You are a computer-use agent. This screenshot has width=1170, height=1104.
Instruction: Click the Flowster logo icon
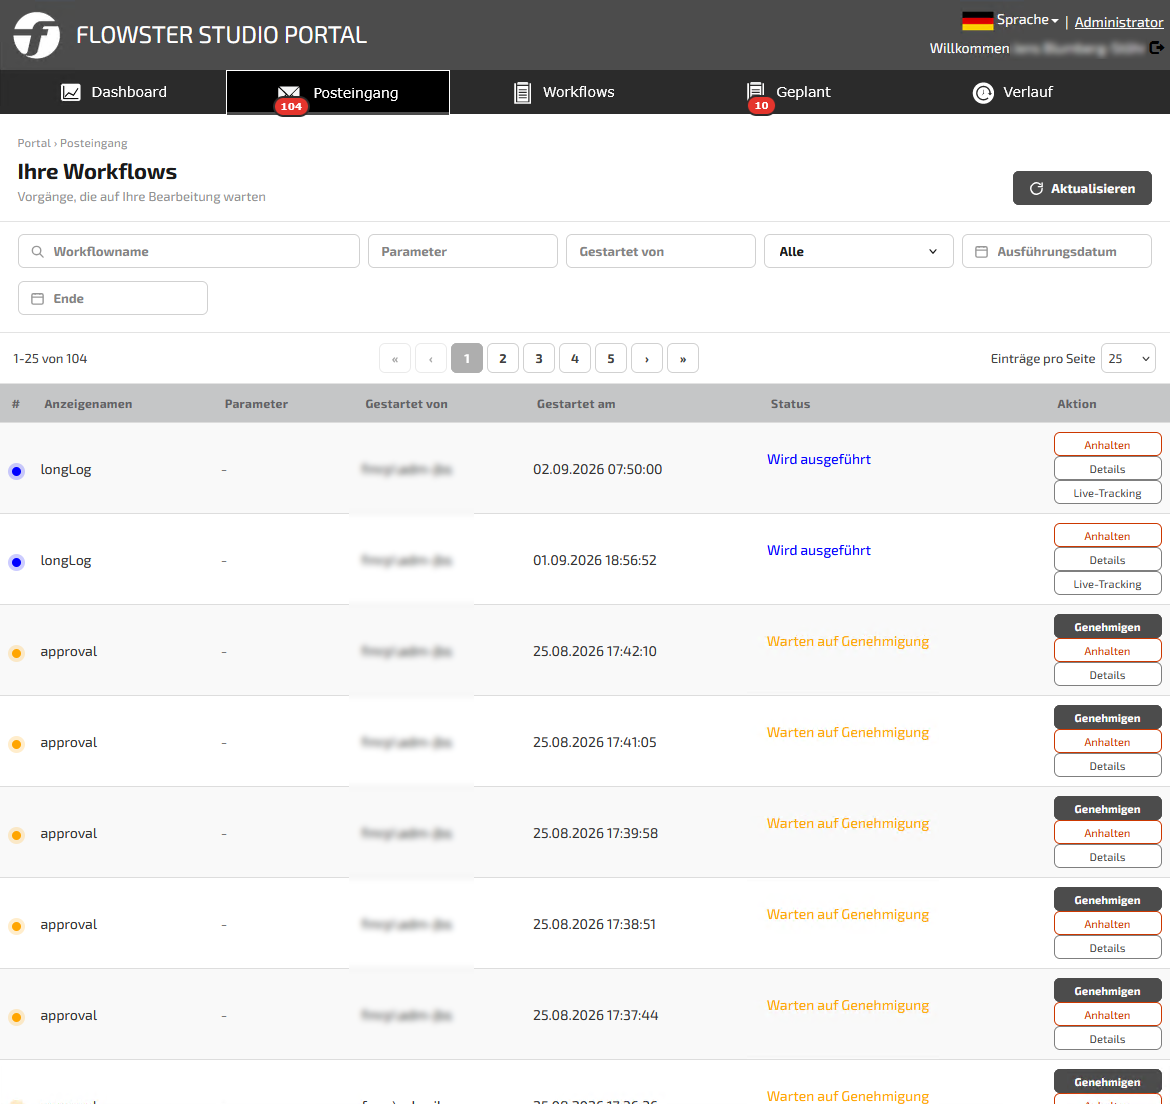(37, 35)
